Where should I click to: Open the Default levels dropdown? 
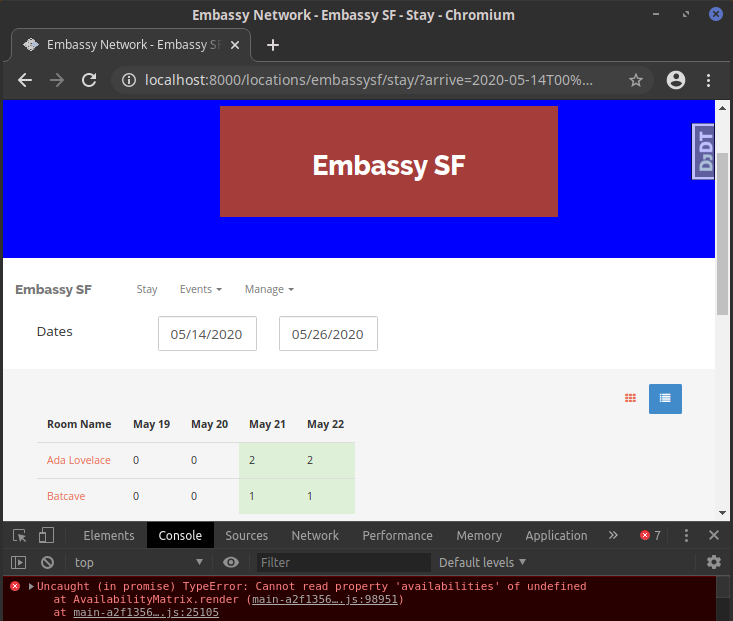[482, 563]
